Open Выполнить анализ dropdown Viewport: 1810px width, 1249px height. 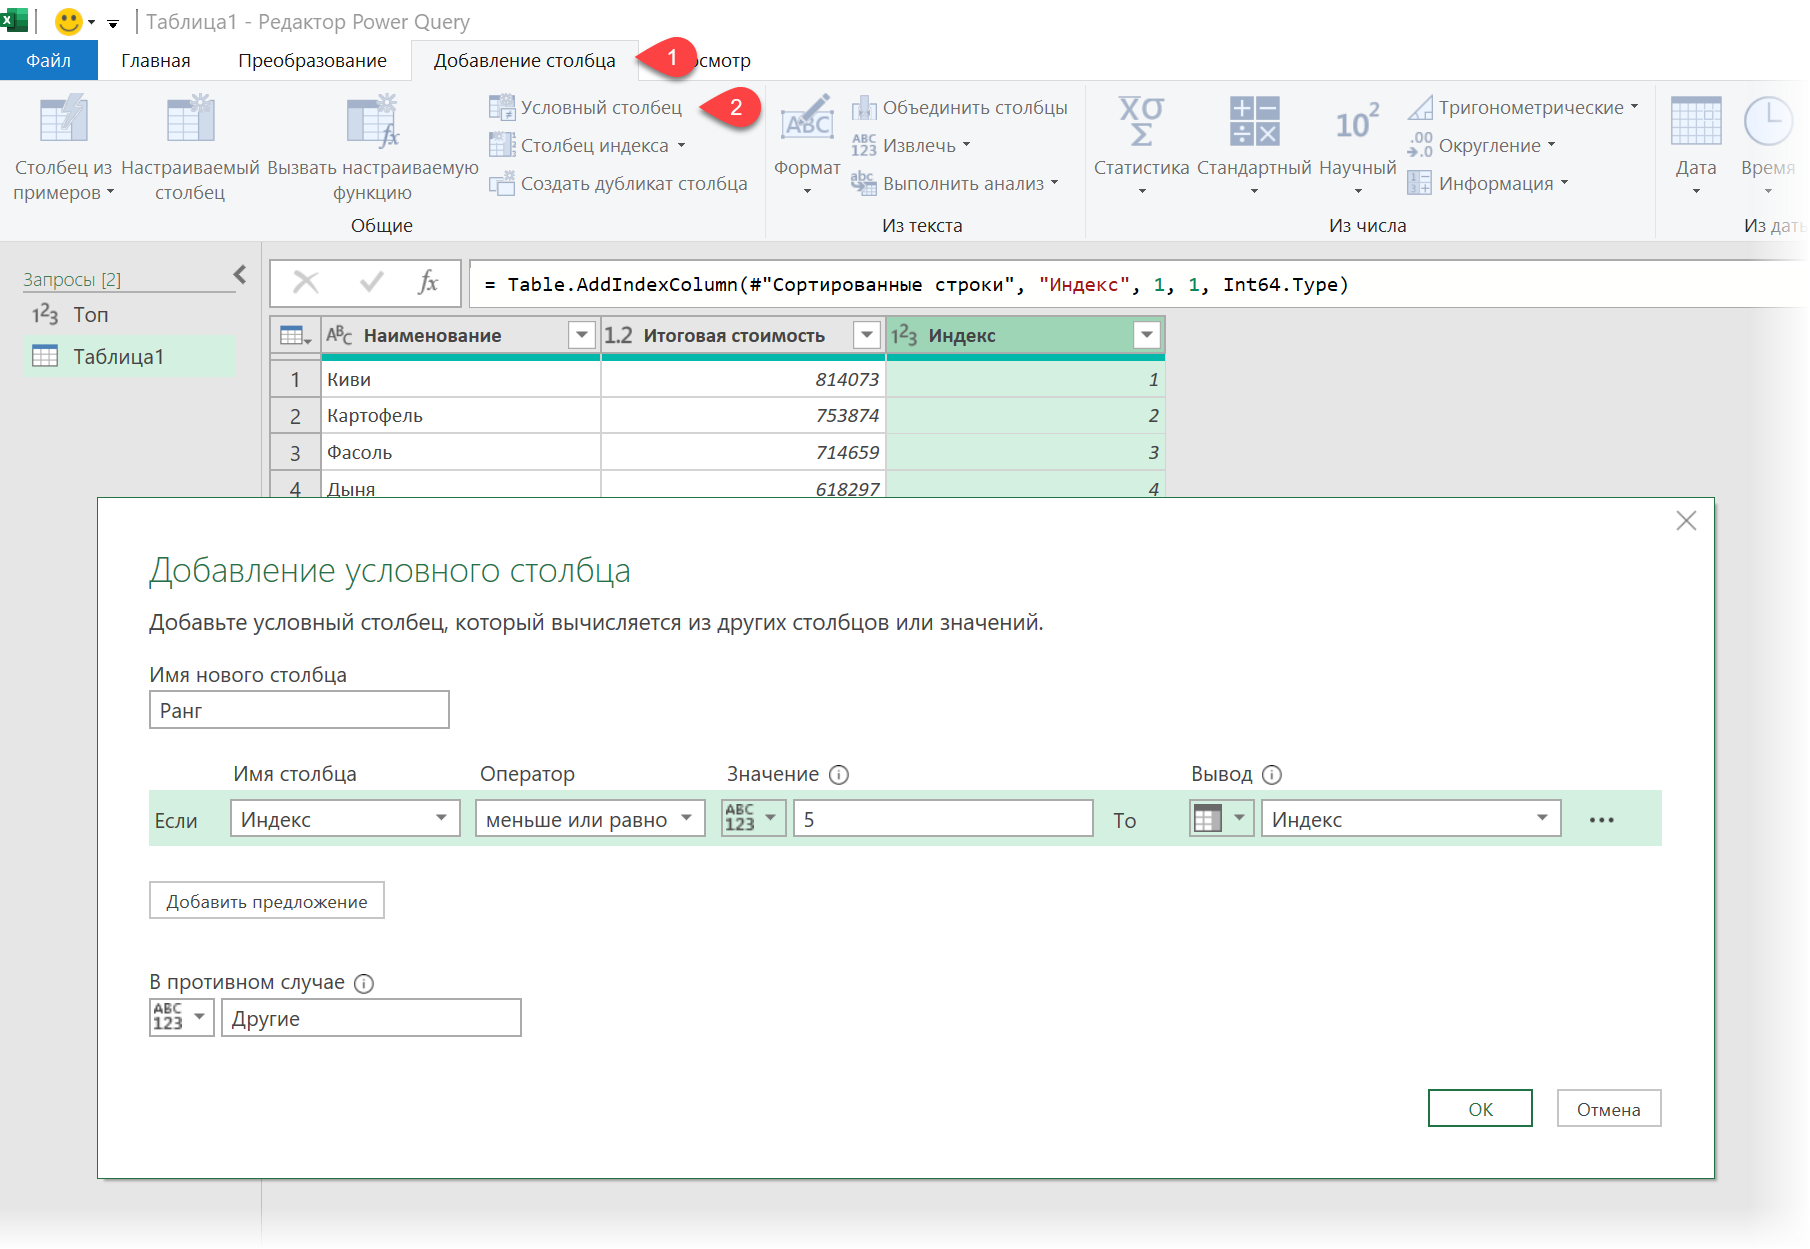[955, 183]
